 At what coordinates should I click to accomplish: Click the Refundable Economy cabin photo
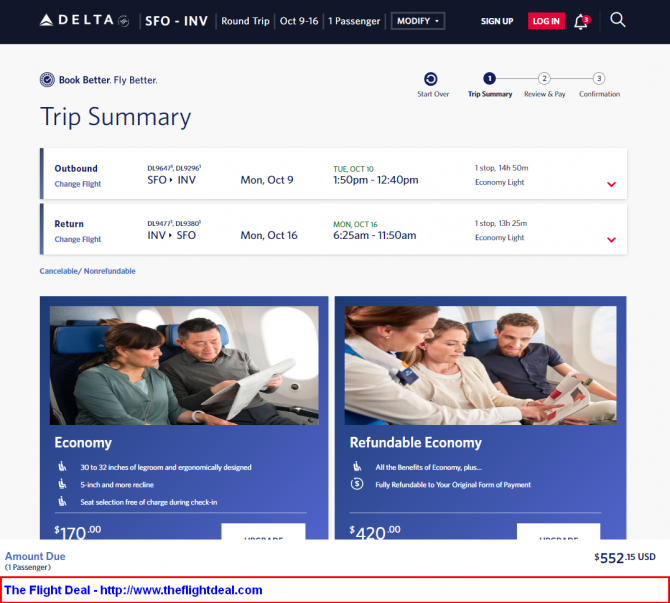(x=481, y=365)
